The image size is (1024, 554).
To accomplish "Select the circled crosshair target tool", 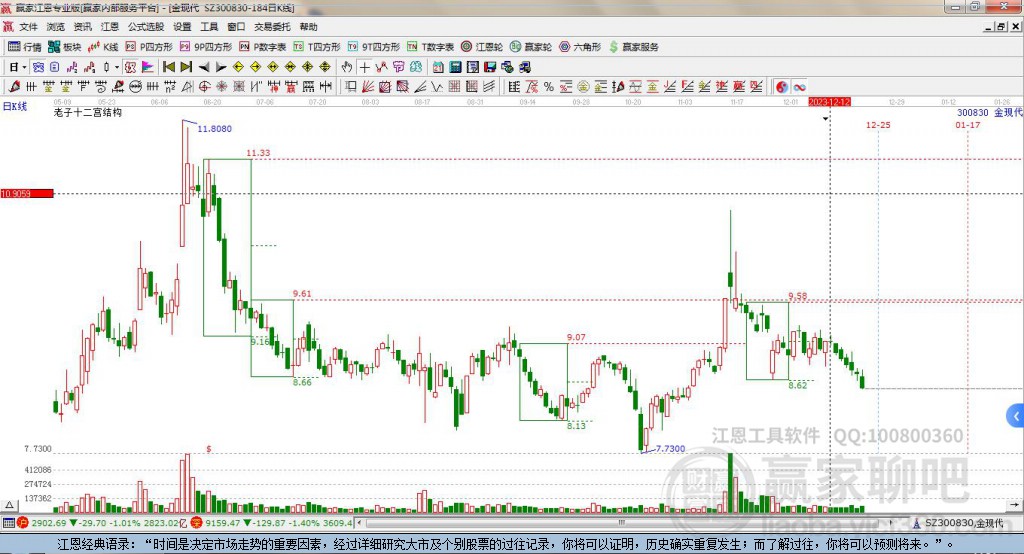I will click(x=204, y=87).
